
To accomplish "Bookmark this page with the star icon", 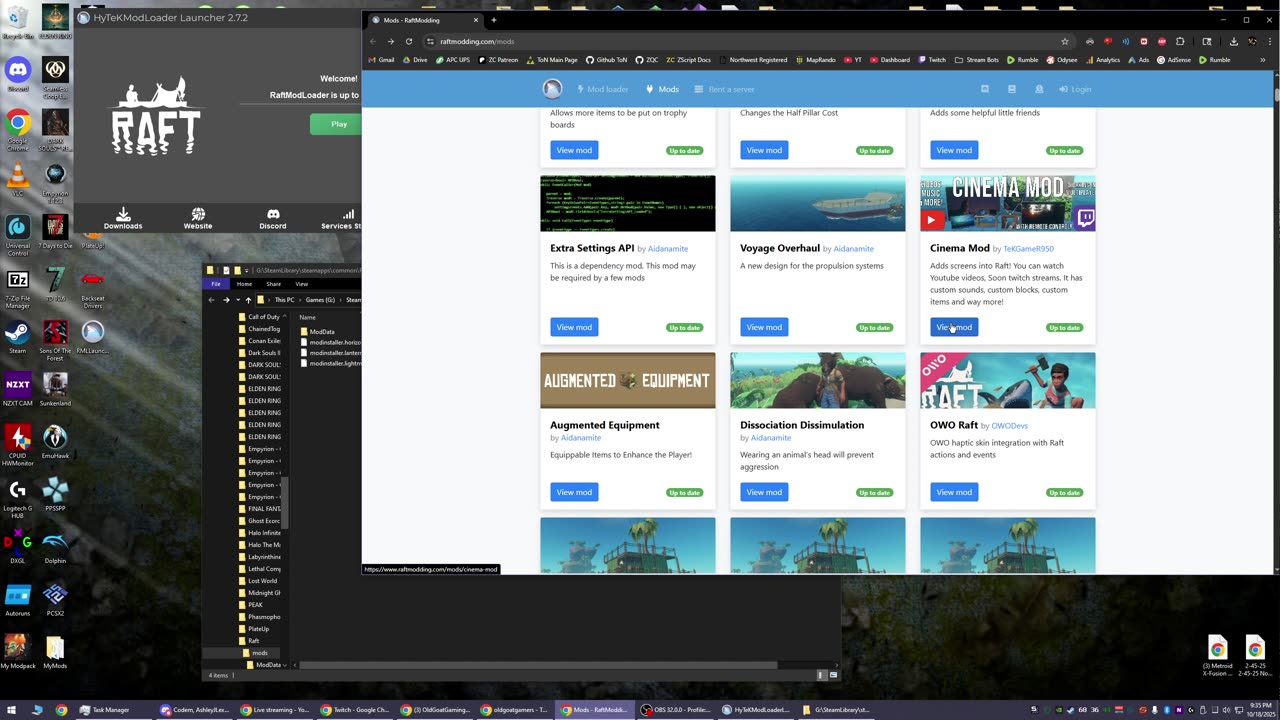I will [1065, 41].
